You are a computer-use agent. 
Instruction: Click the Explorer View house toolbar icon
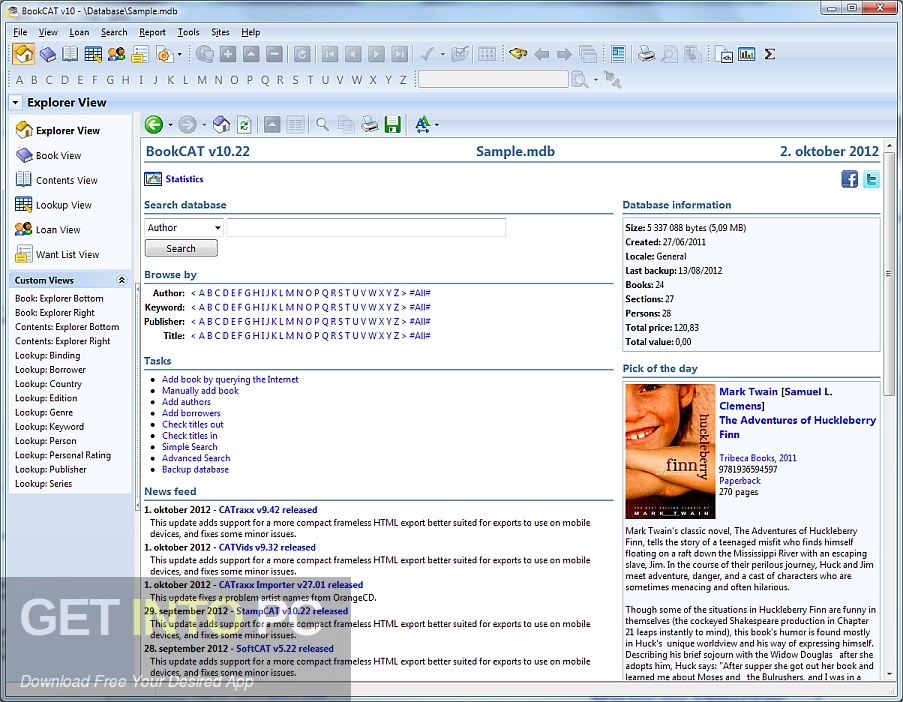point(24,54)
